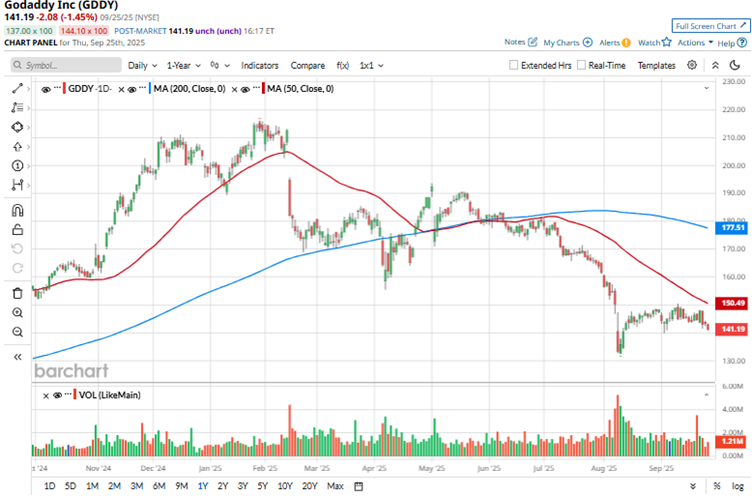Viewport: 752px width, 496px height.
Task: Hide the VOL indicator
Action: (57, 395)
